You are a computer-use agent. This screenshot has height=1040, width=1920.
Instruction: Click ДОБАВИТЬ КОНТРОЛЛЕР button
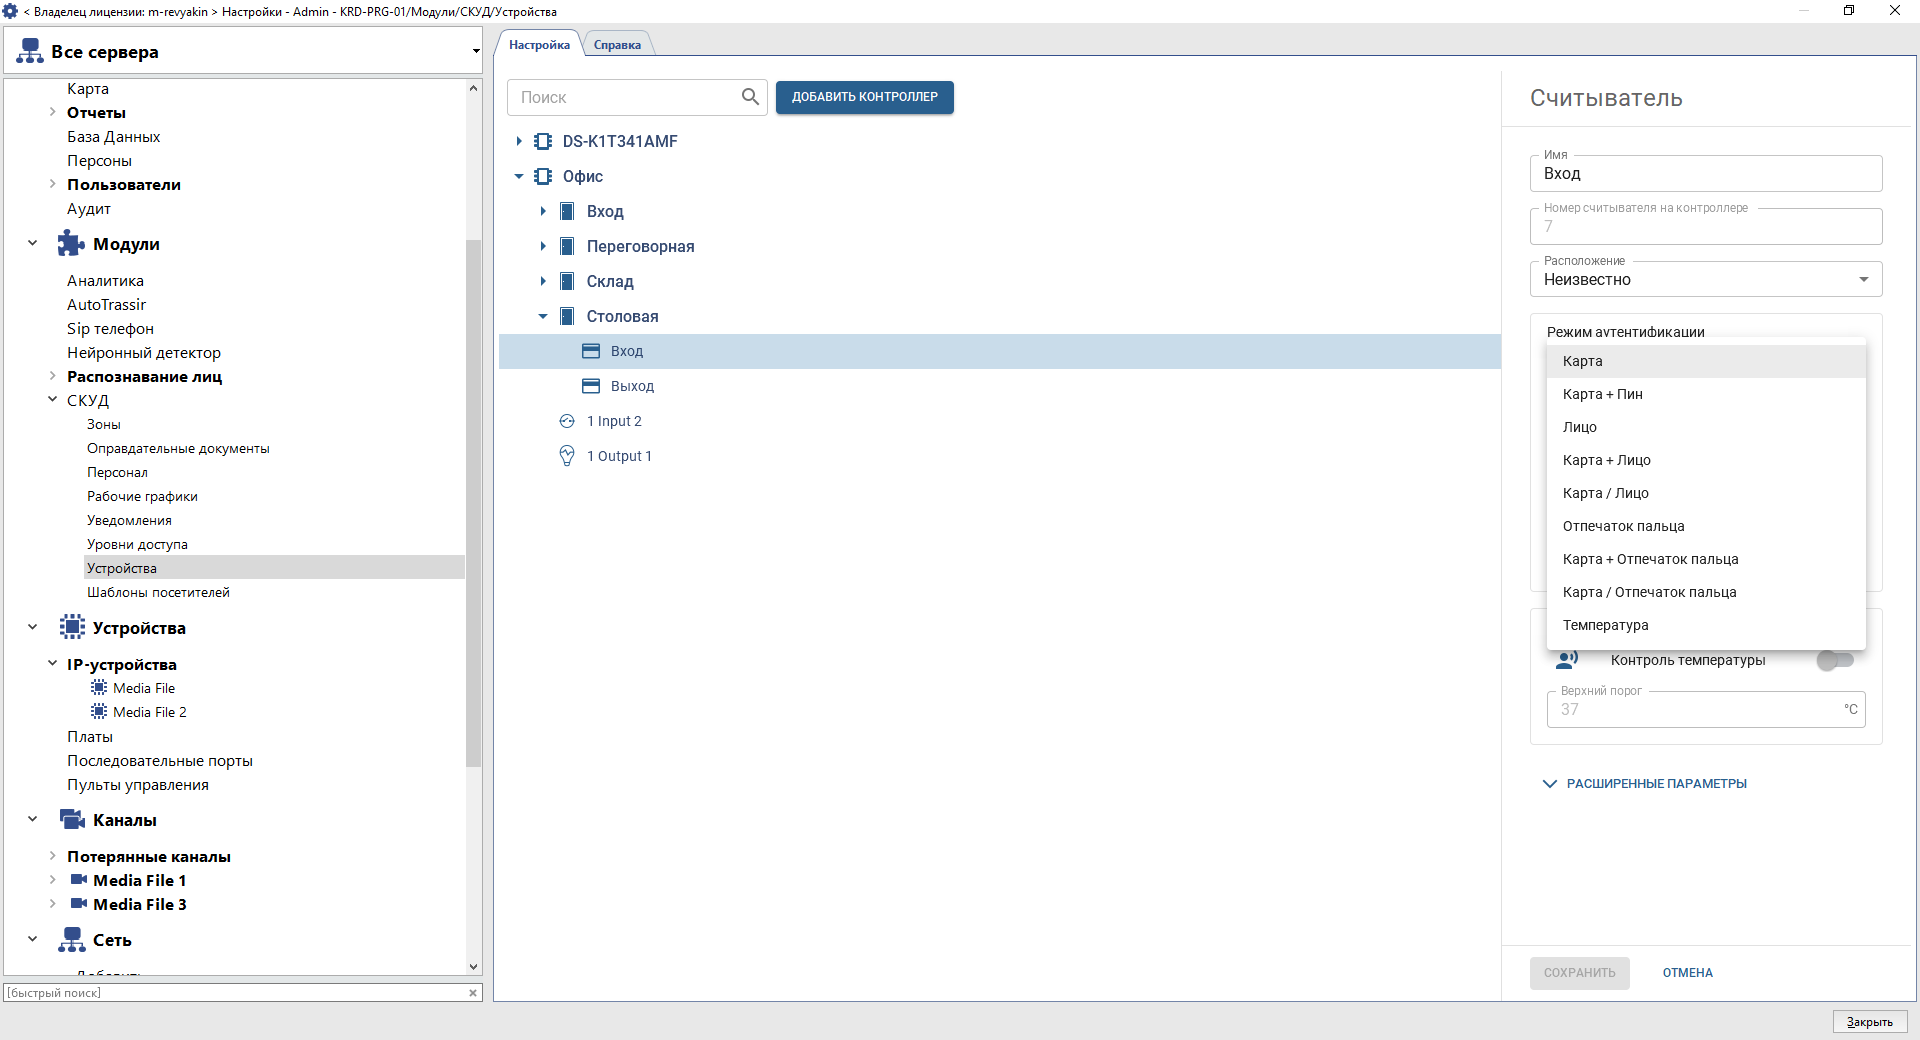click(x=865, y=97)
